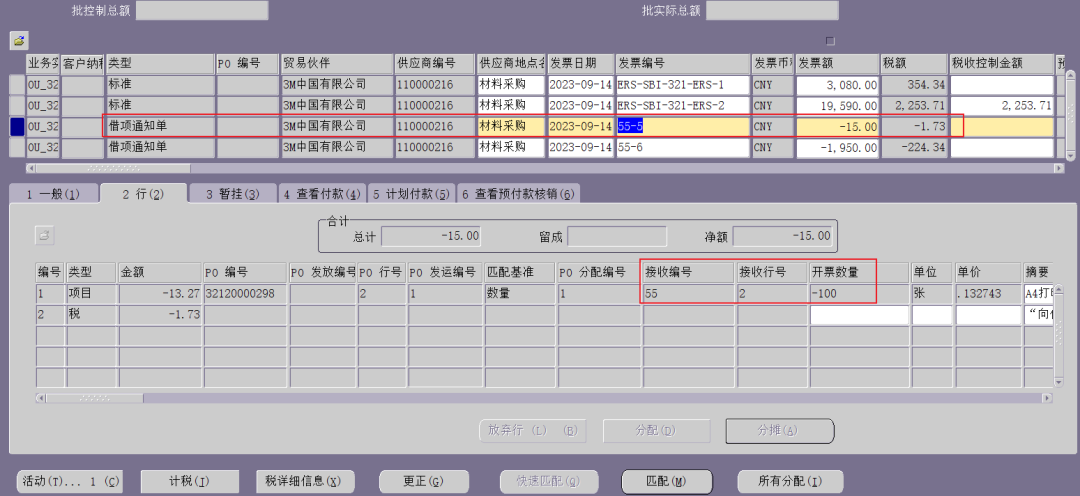Viewport: 1080px width, 496px height.
Task: Open the 5 计划付款 tab
Action: point(411,194)
